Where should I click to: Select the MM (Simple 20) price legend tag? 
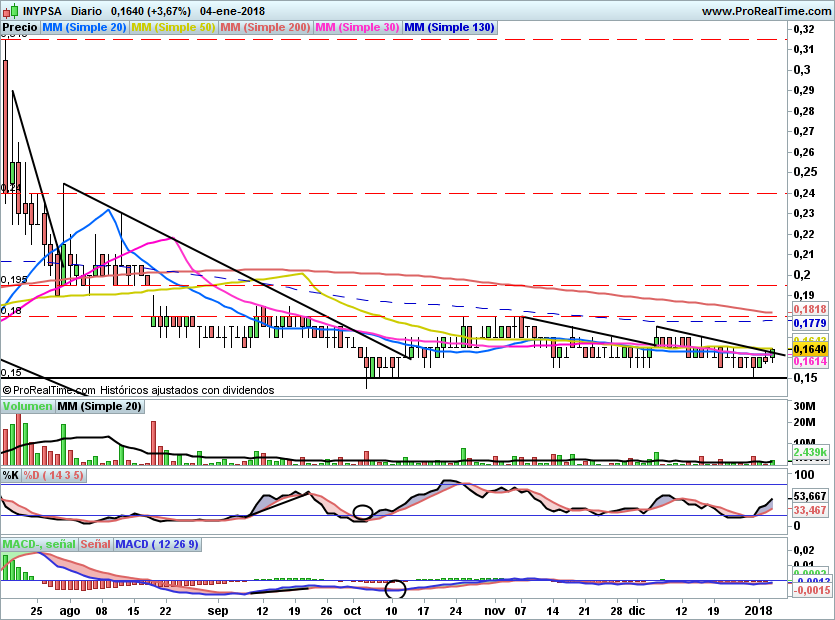coord(85,28)
